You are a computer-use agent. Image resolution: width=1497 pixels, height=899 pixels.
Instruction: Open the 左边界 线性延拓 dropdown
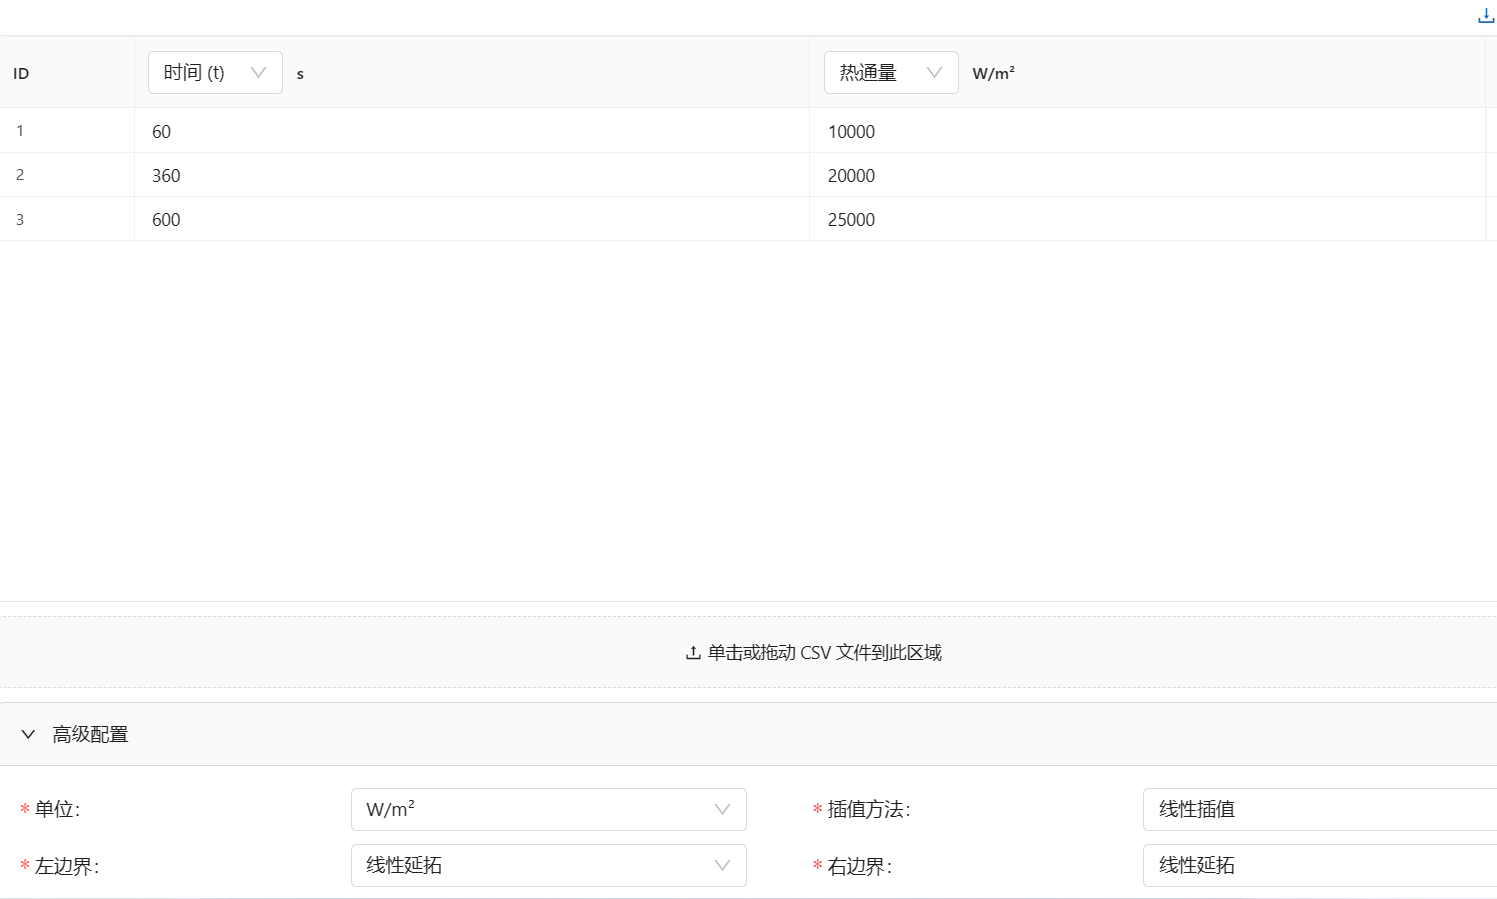pos(548,865)
